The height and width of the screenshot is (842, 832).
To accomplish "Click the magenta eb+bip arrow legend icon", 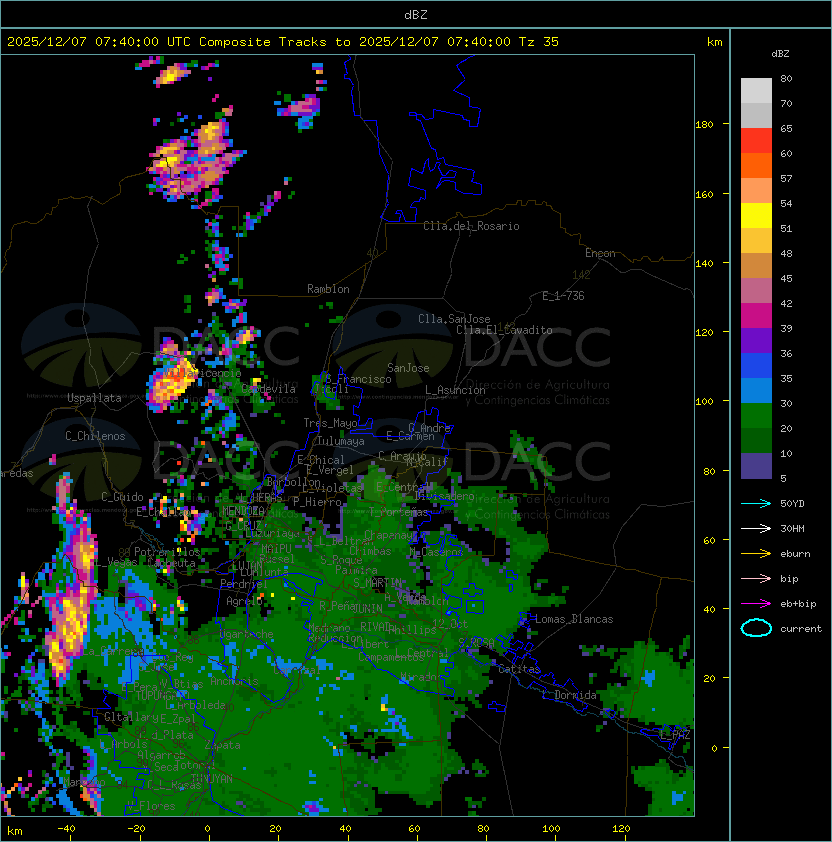I will pos(756,604).
